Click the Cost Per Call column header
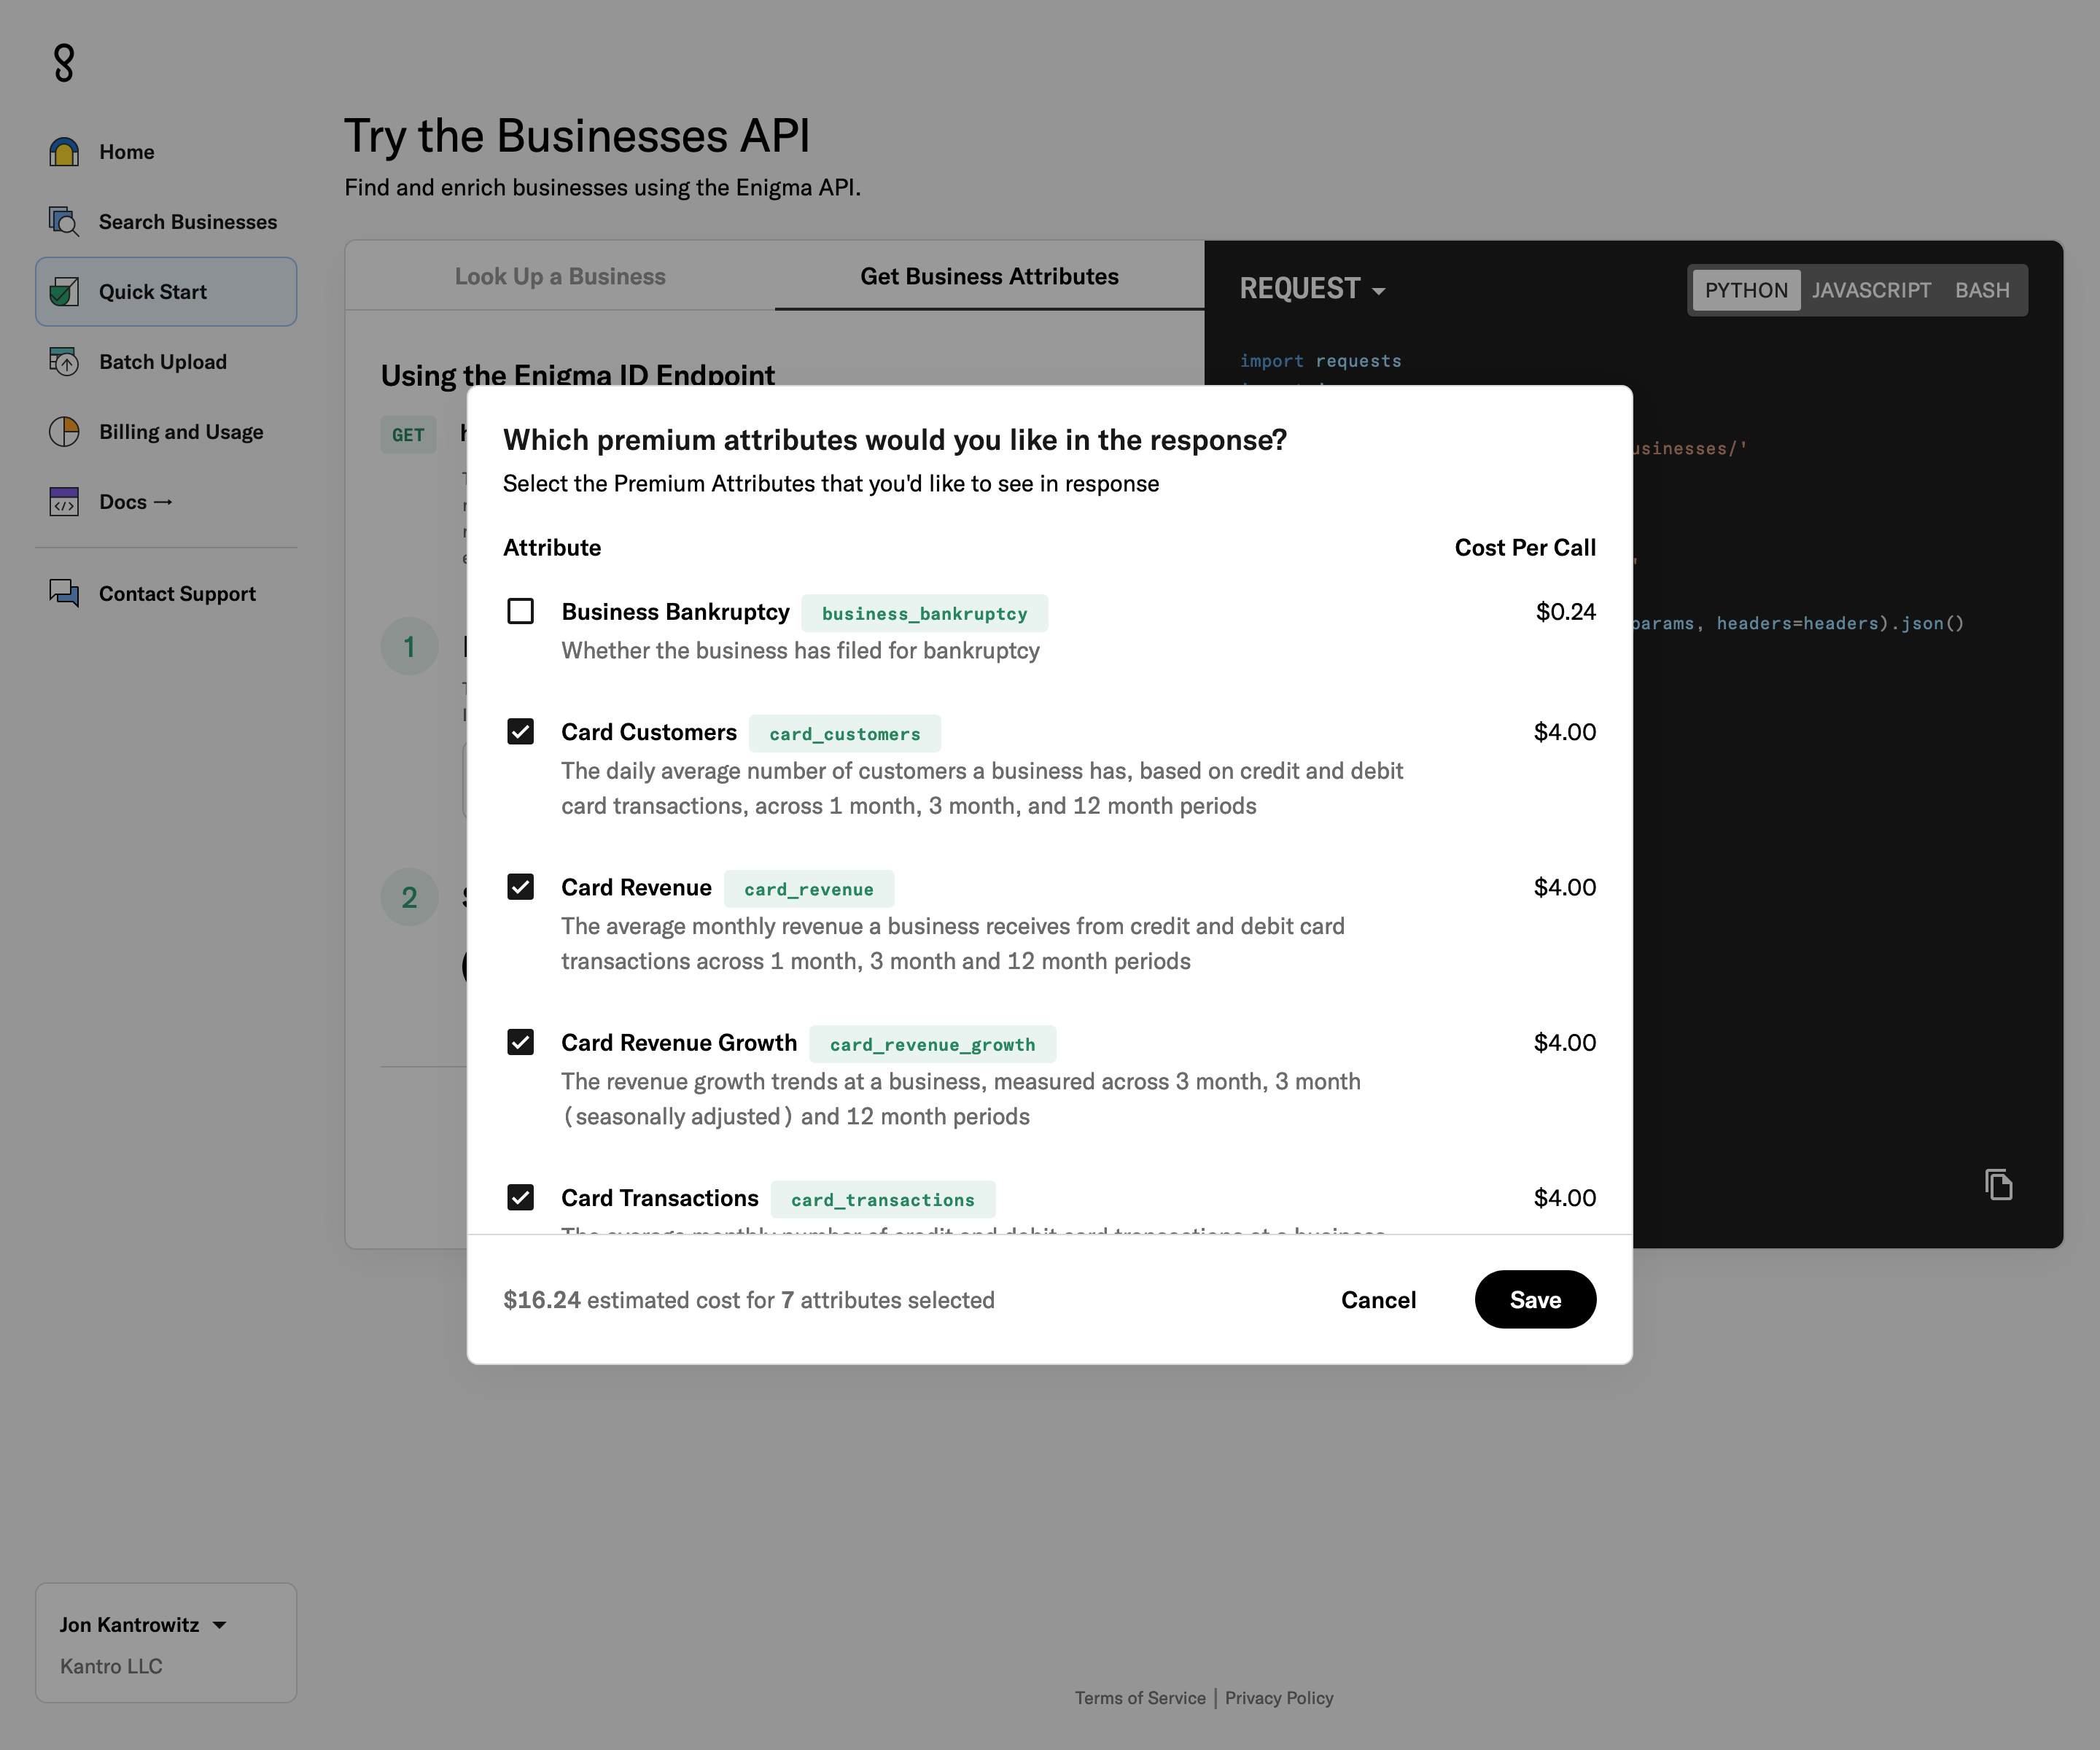Image resolution: width=2100 pixels, height=1750 pixels. 1525,547
